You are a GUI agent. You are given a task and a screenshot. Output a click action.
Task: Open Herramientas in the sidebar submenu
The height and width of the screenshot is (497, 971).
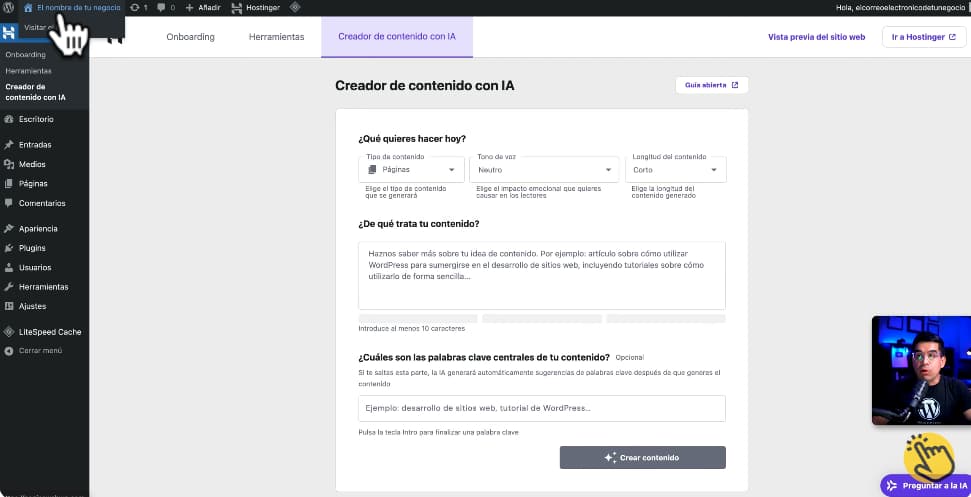click(28, 71)
